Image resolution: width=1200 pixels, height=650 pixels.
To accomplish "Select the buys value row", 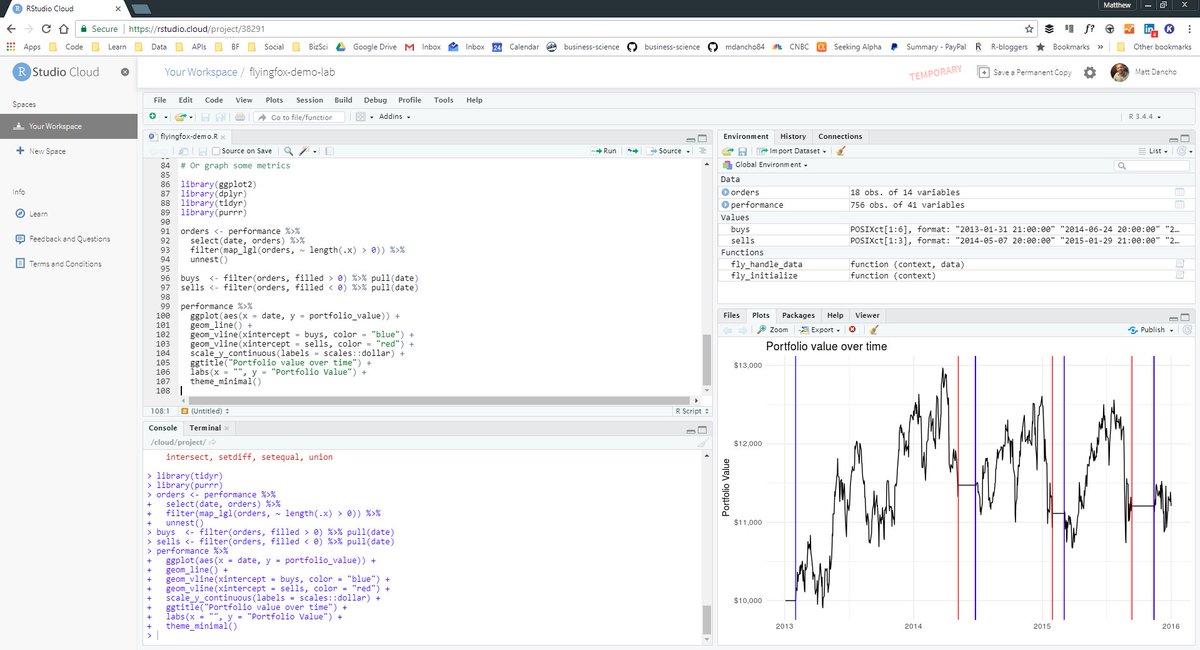I will pos(955,229).
